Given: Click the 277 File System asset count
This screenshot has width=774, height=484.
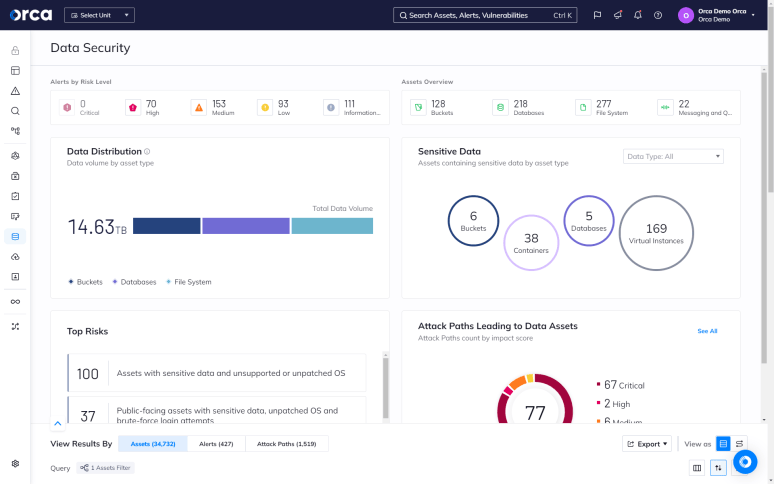Looking at the screenshot, I should (x=604, y=104).
